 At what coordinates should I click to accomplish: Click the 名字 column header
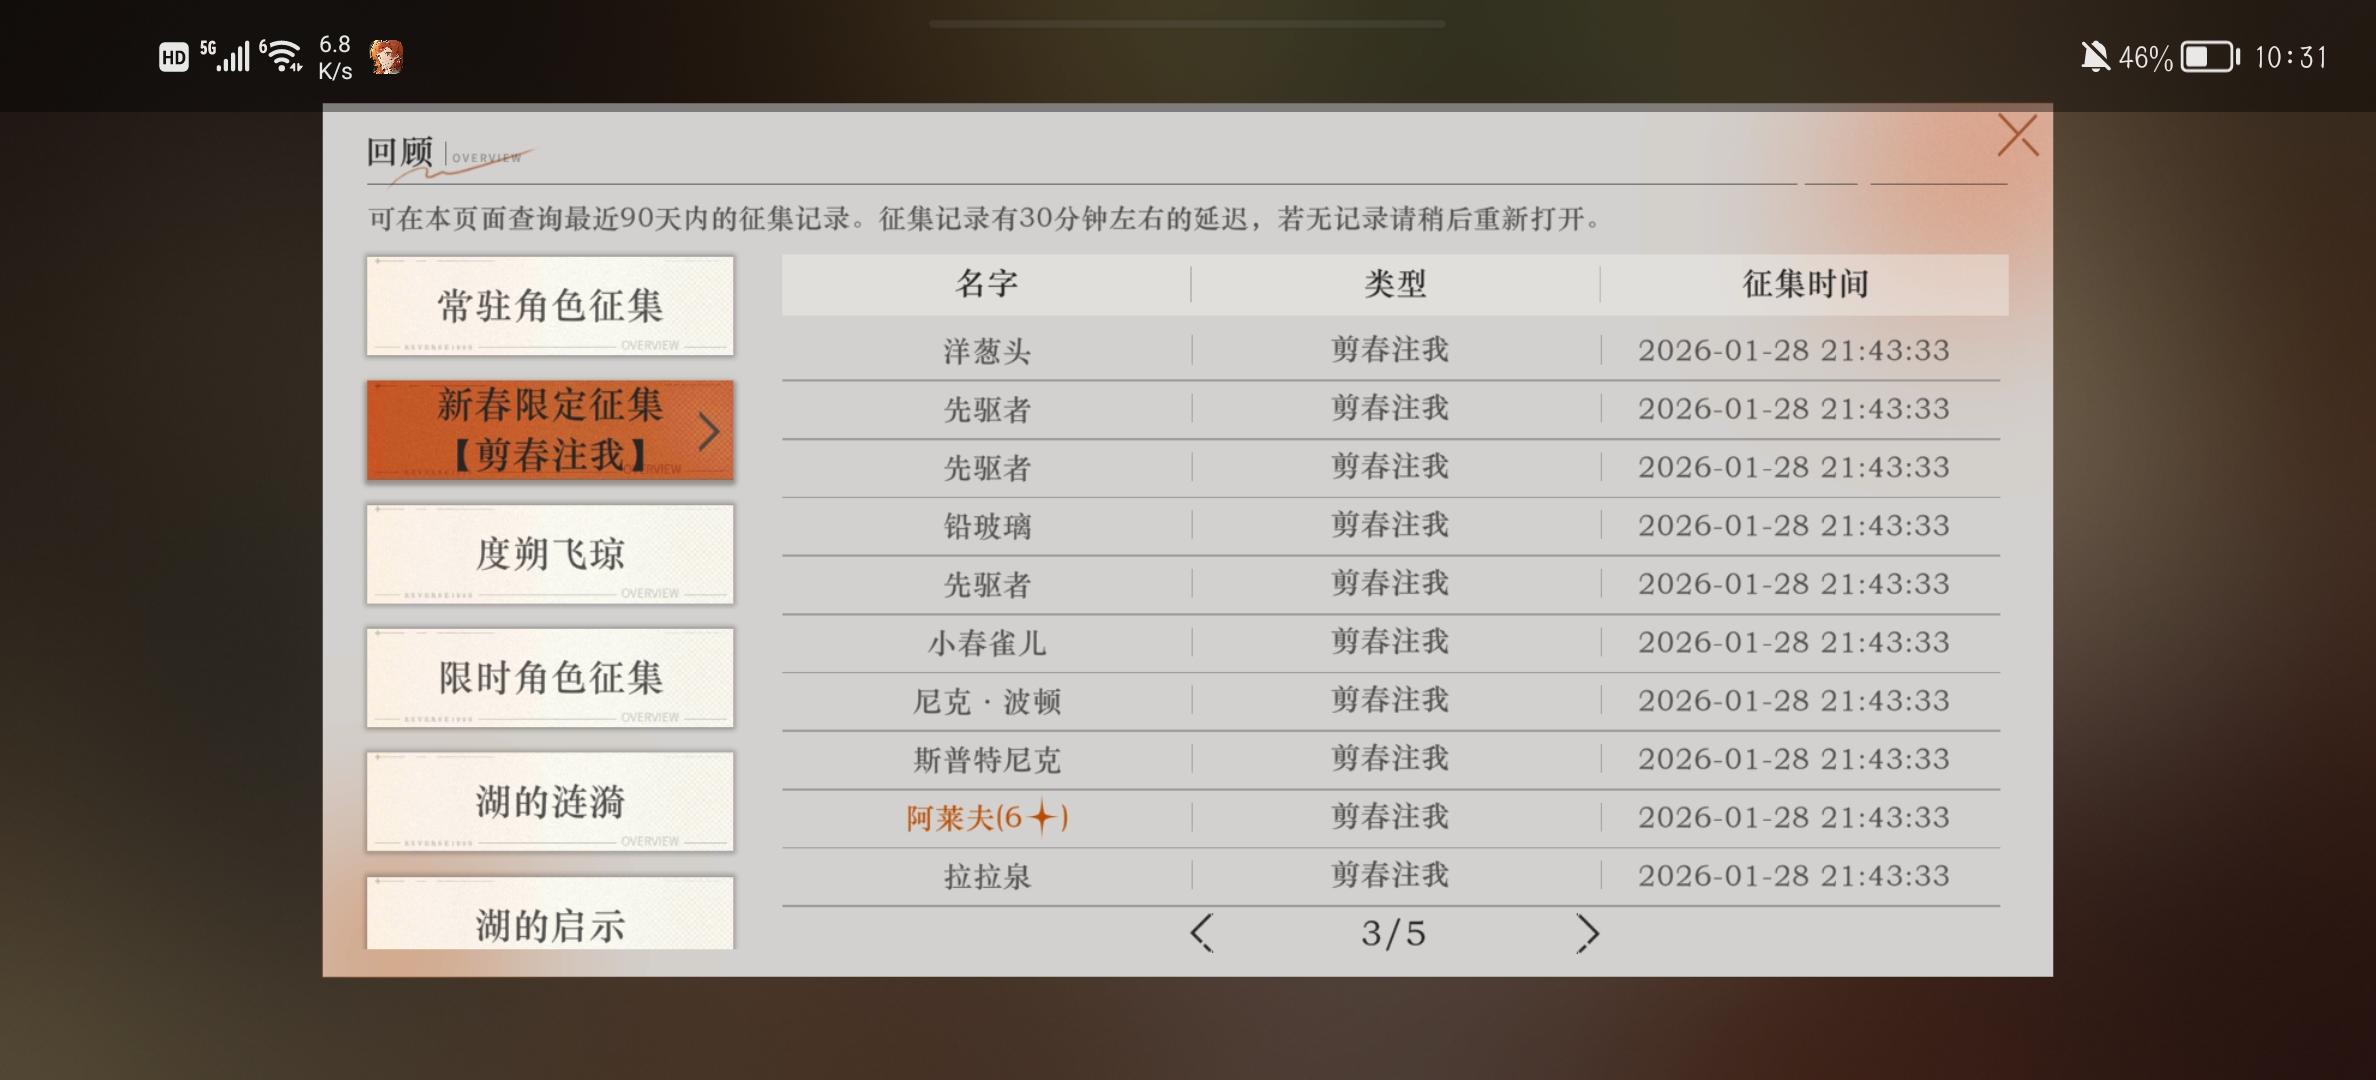pos(986,284)
